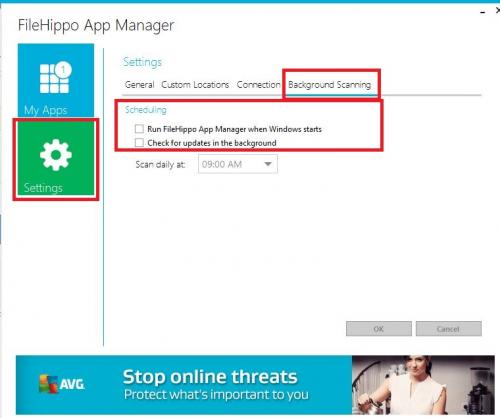Click the update count badge on My Apps
500x418 pixels.
pyautogui.click(x=63, y=70)
